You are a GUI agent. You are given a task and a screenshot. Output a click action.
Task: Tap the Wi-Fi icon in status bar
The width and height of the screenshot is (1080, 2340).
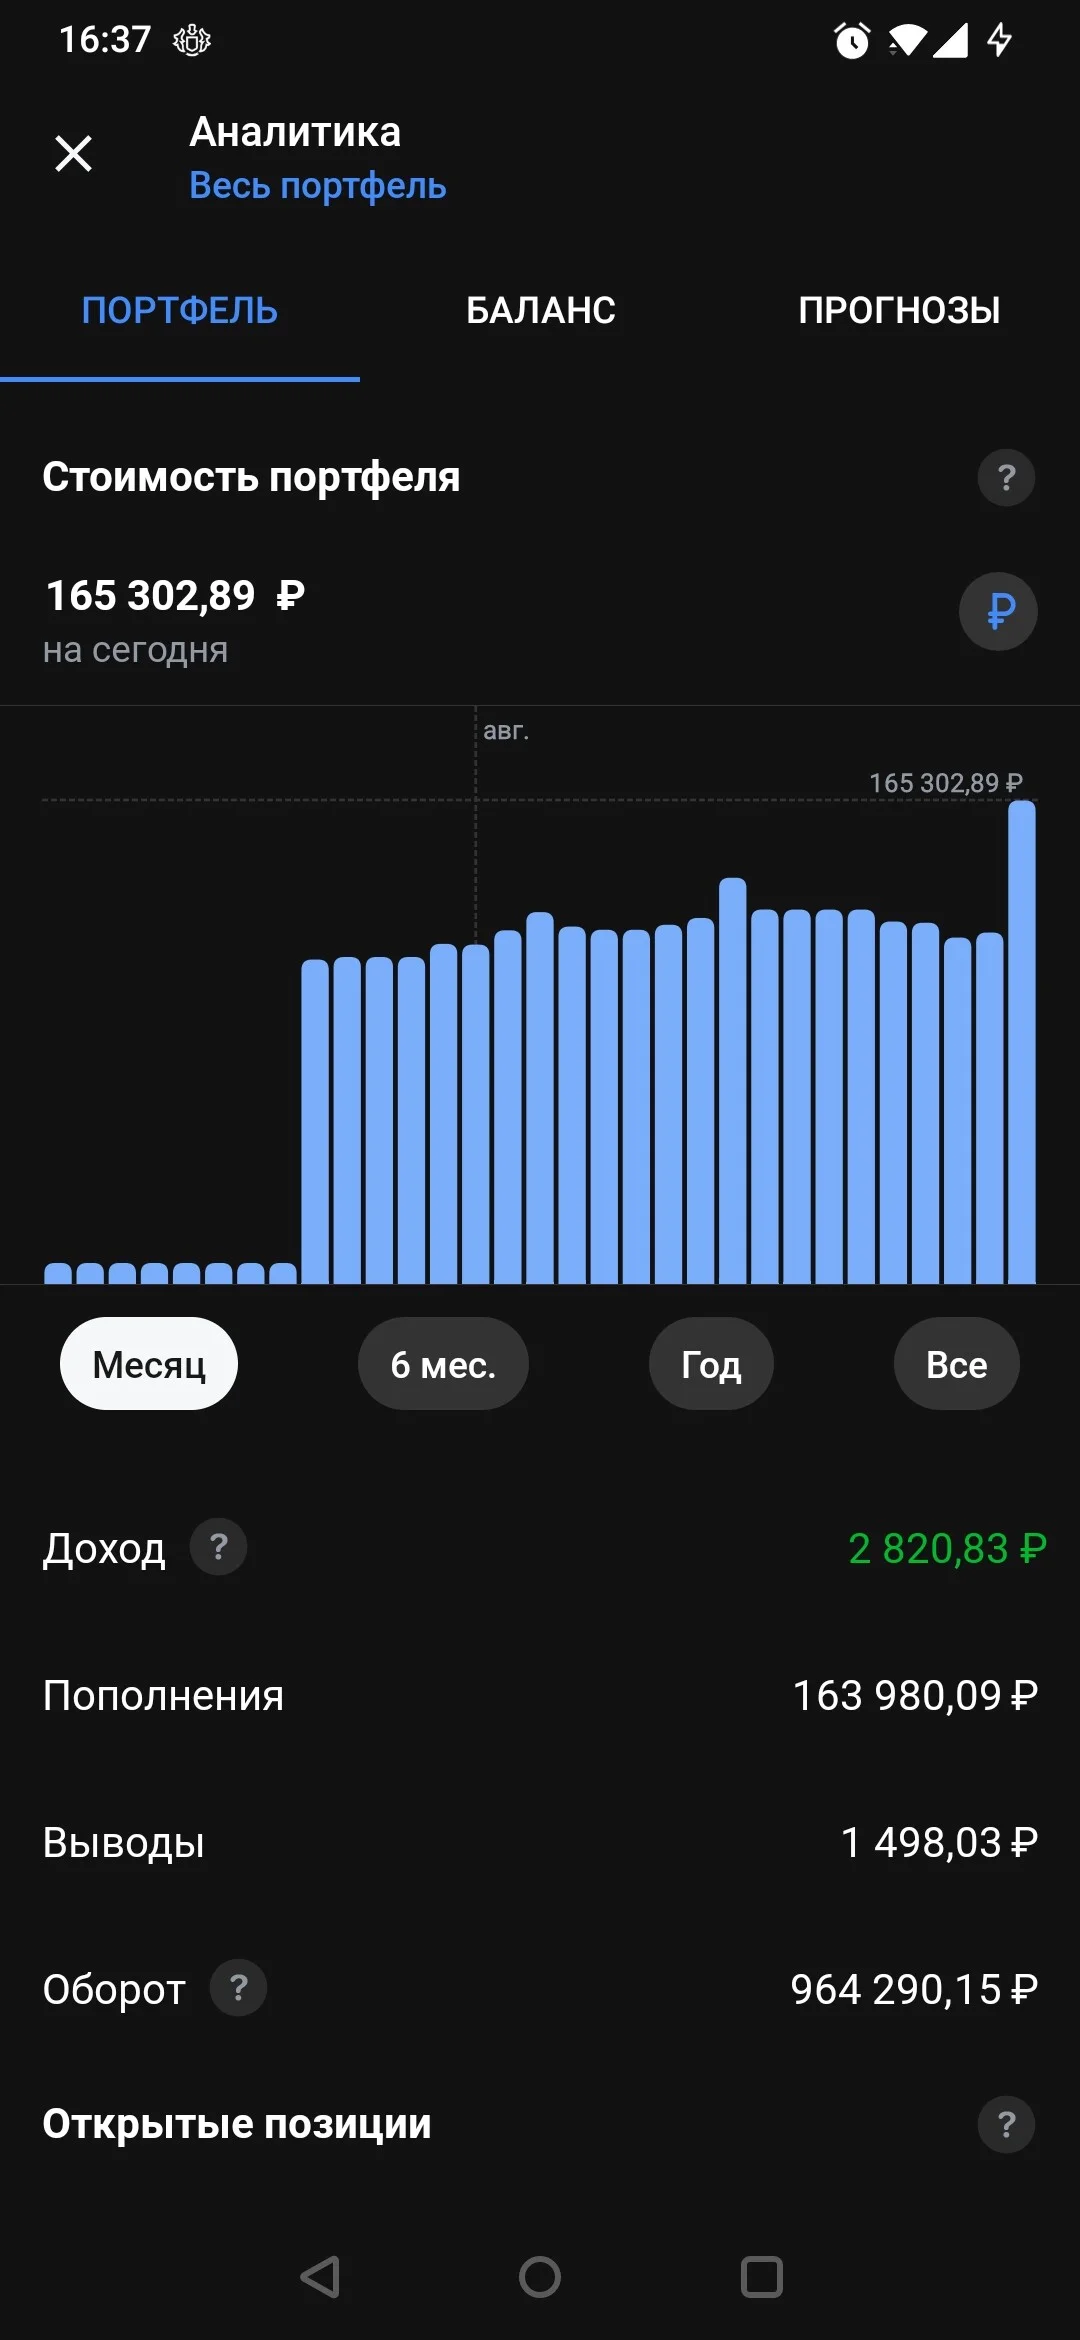[906, 40]
